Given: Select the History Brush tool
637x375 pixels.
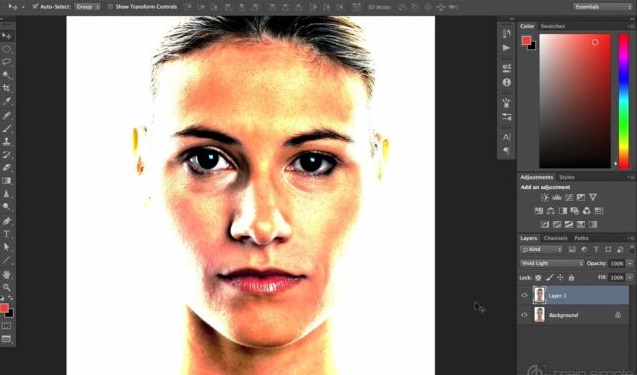Looking at the screenshot, I should tap(6, 155).
